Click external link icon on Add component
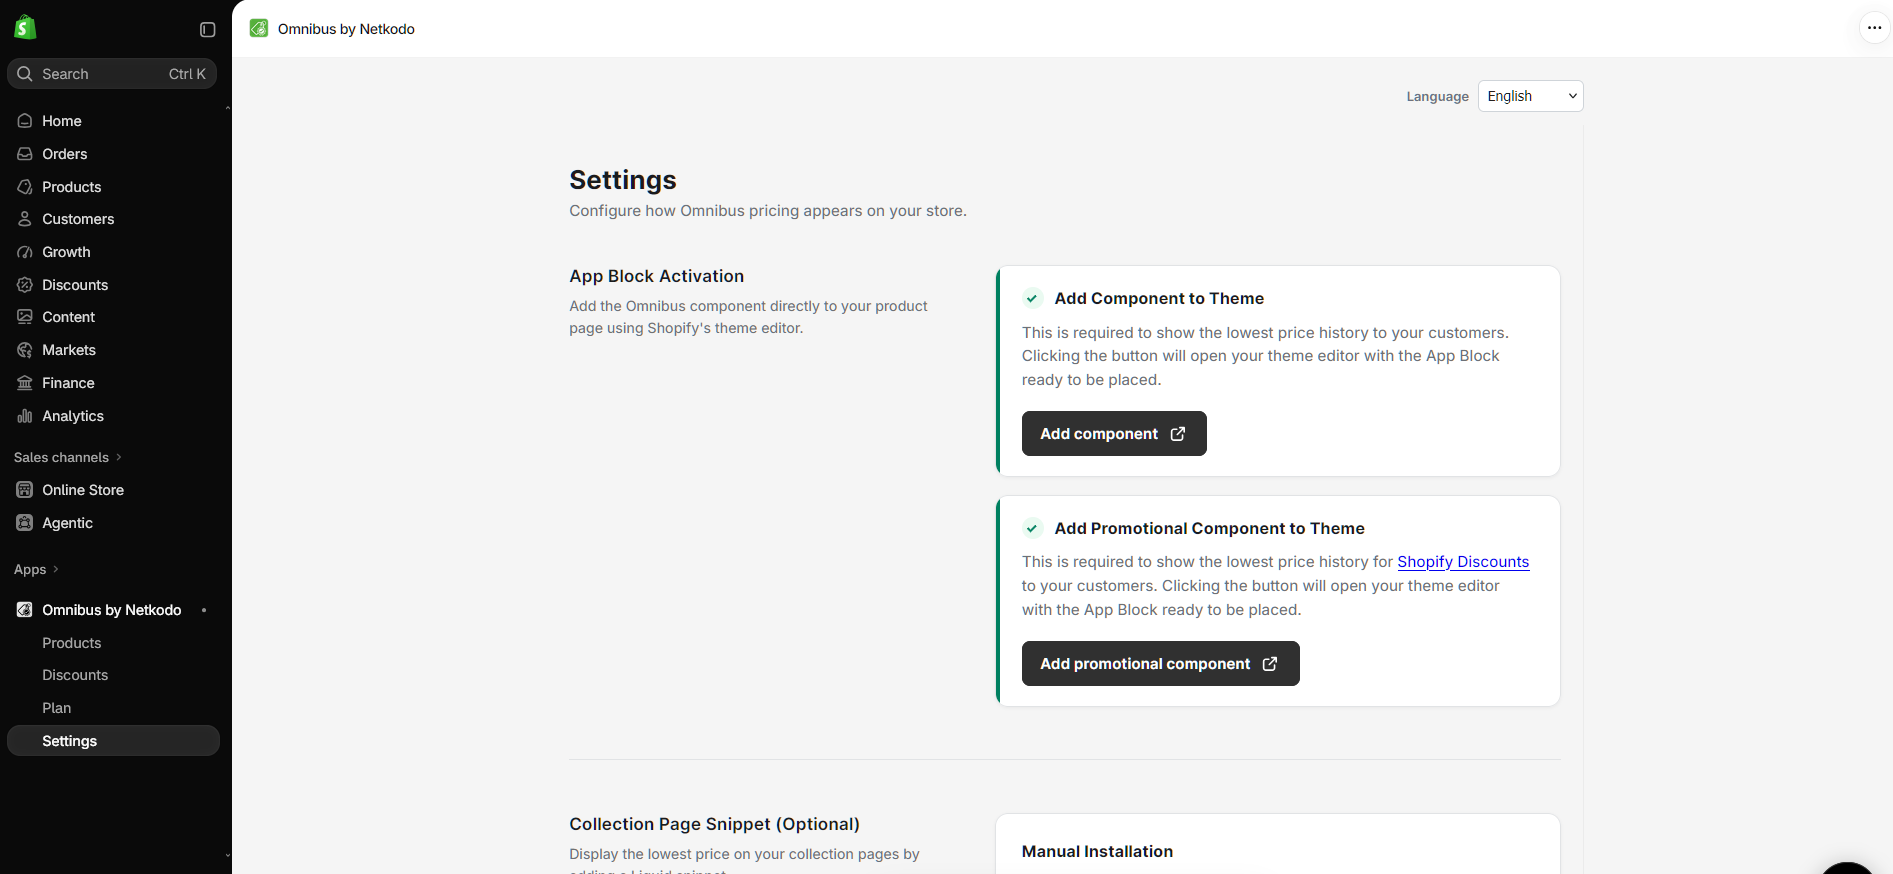 [1178, 434]
